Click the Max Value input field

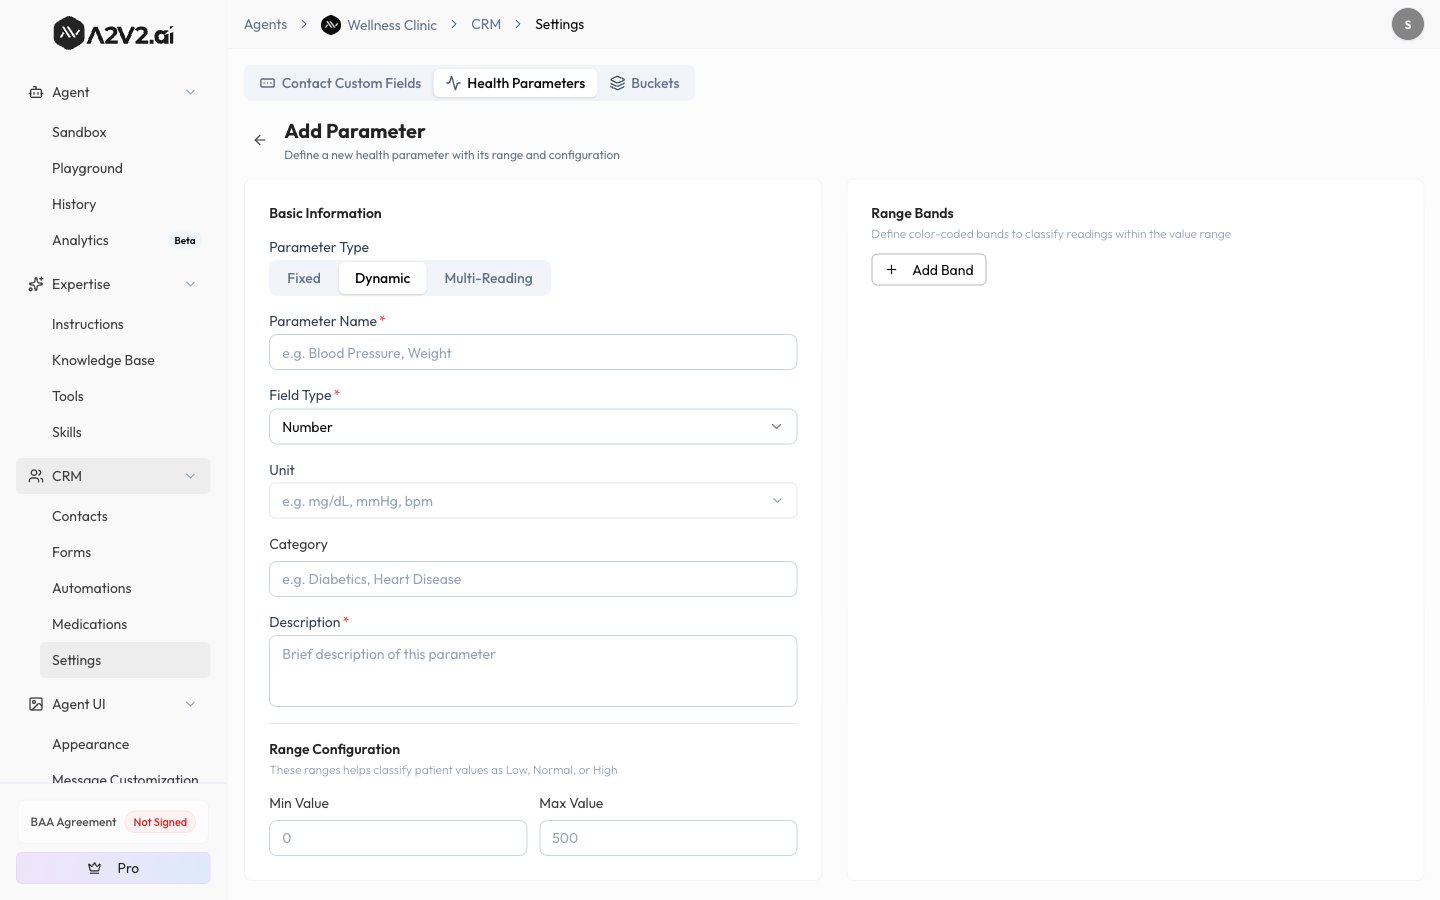(668, 838)
